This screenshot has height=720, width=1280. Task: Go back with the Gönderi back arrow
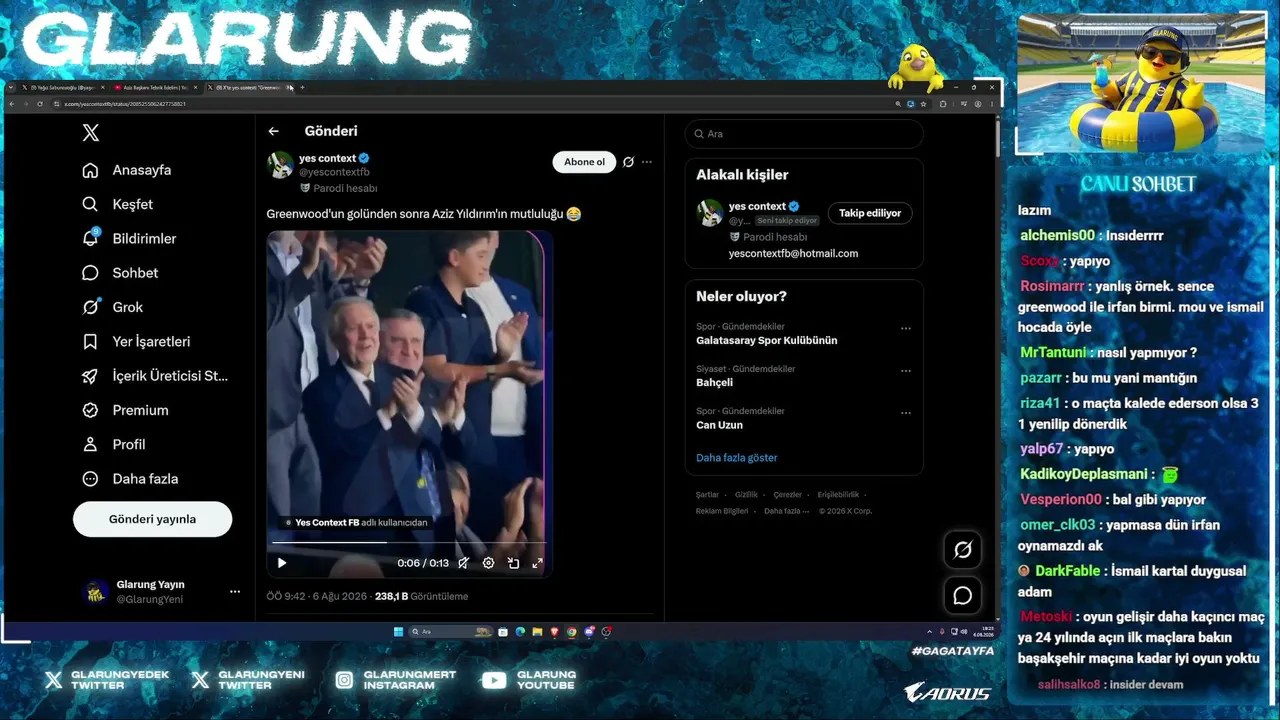pos(273,131)
